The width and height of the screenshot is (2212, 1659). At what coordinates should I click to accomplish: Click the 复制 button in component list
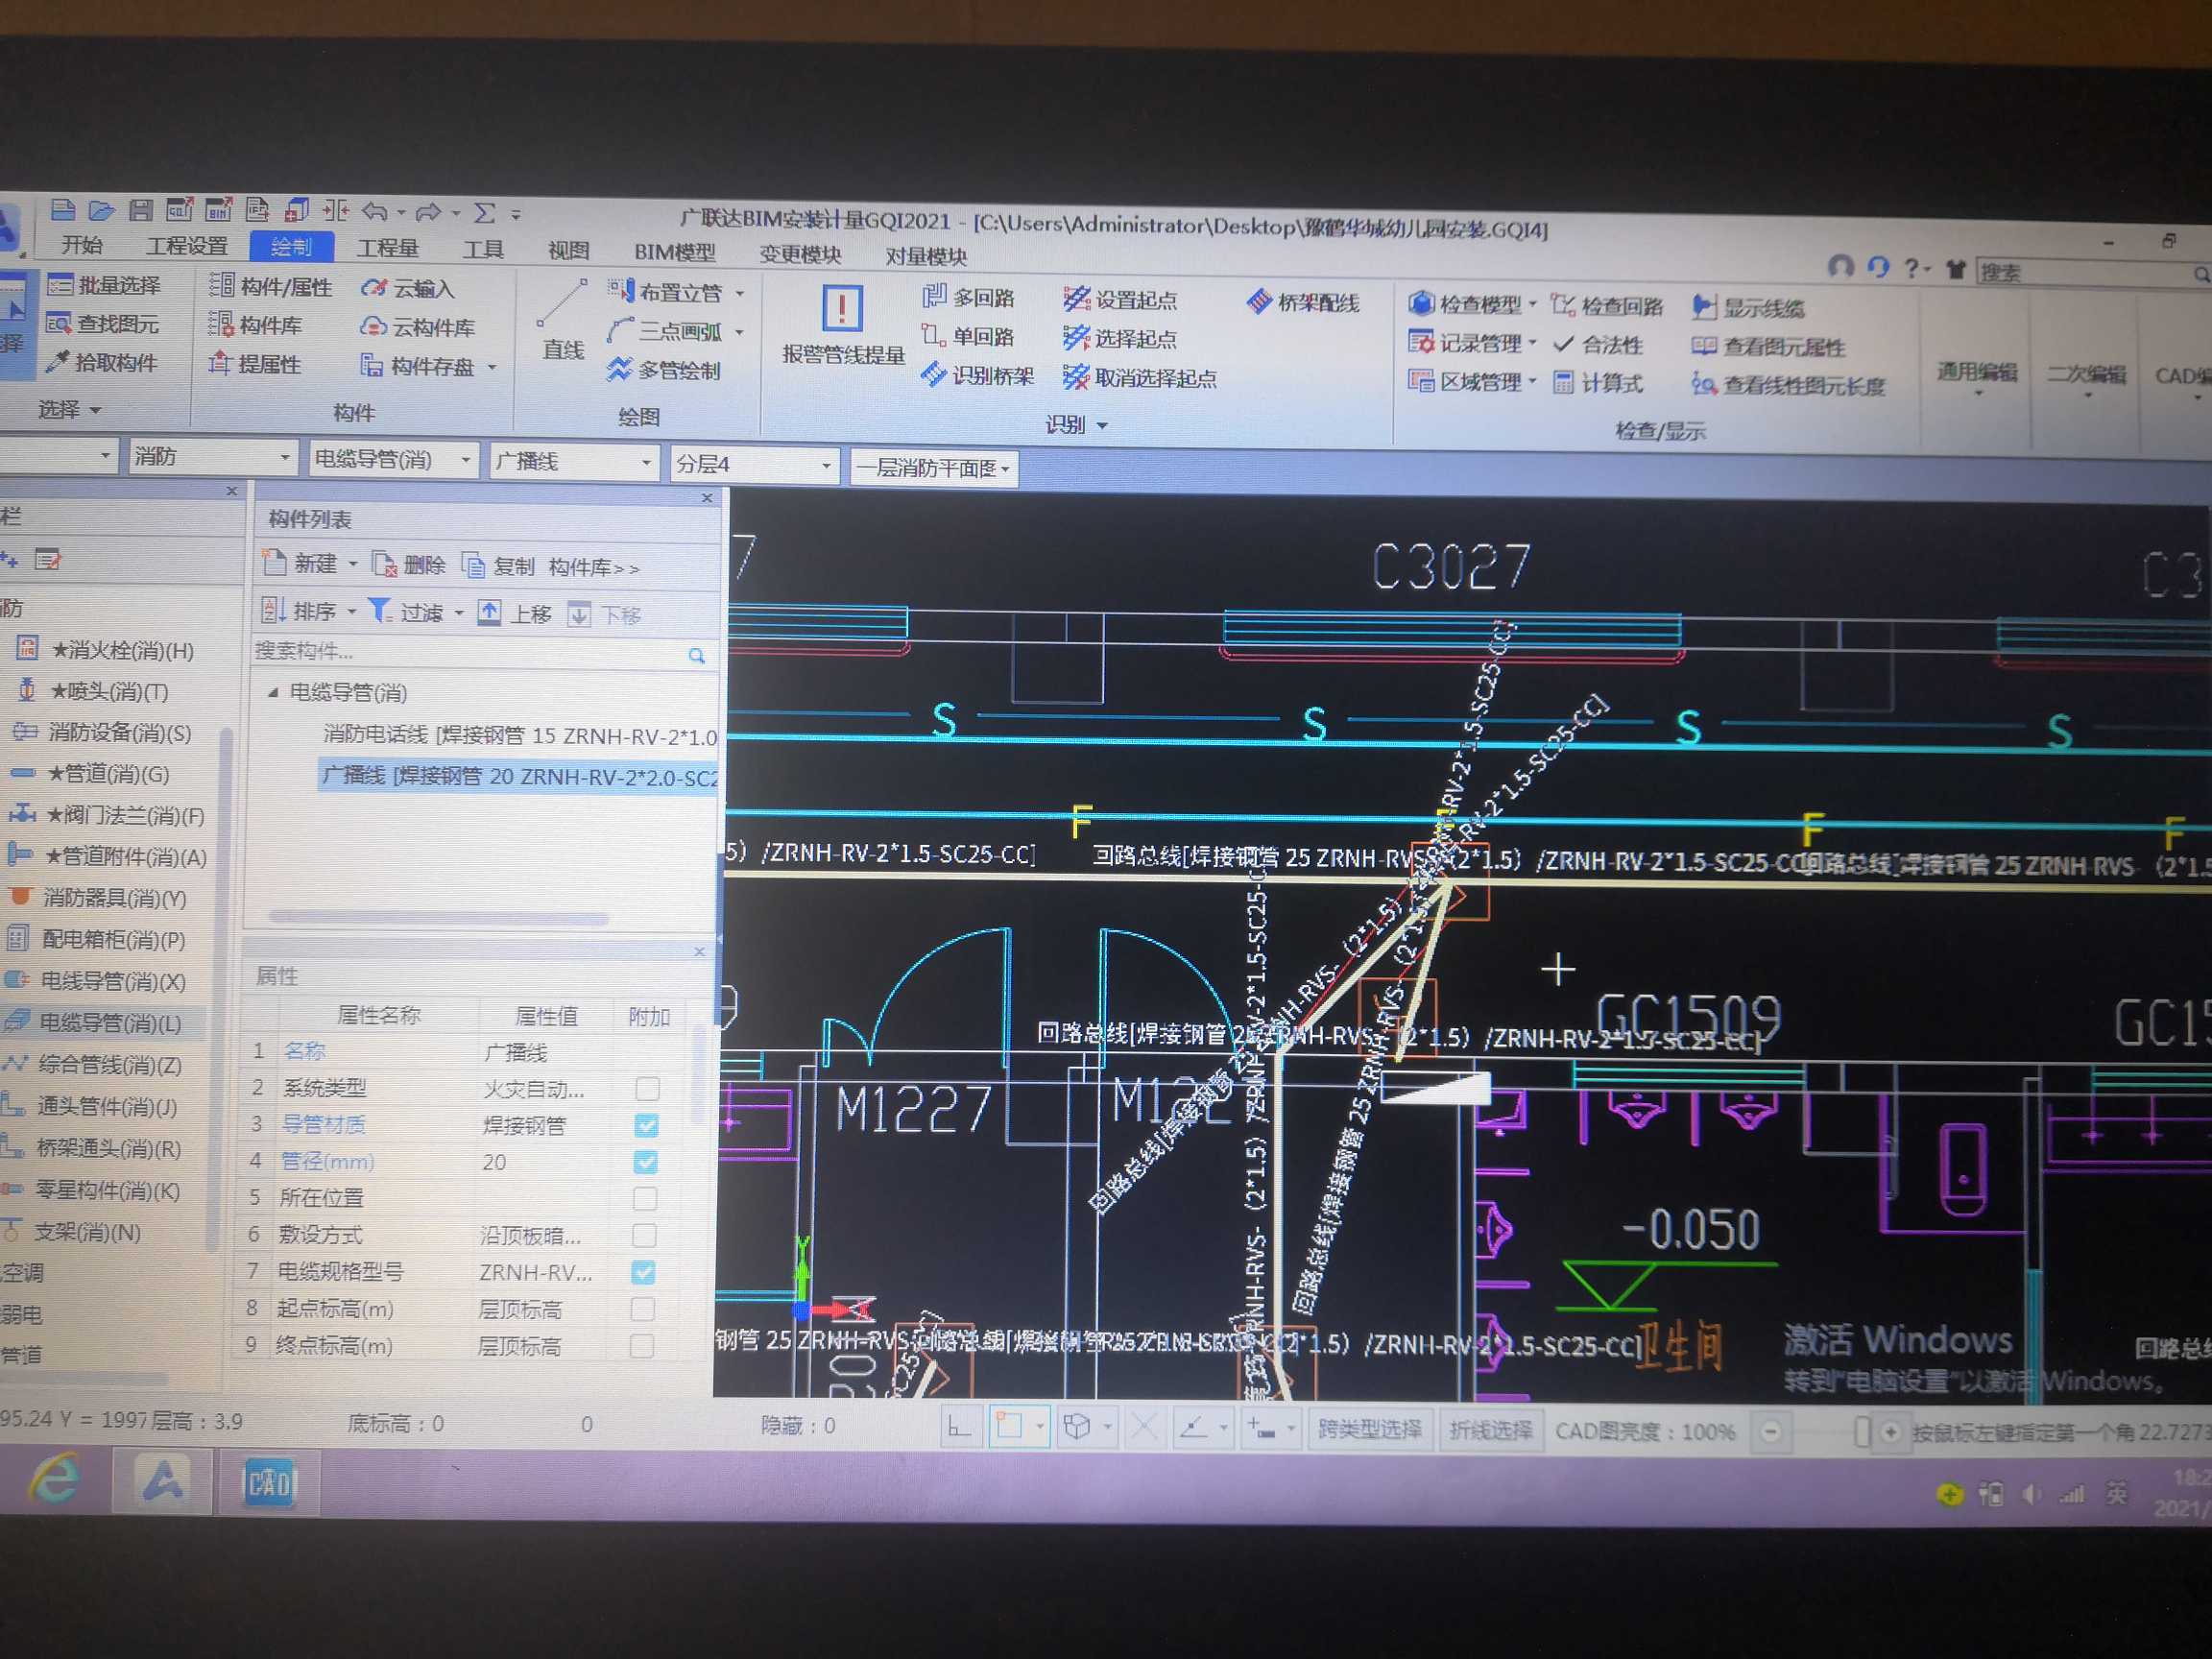[x=498, y=566]
